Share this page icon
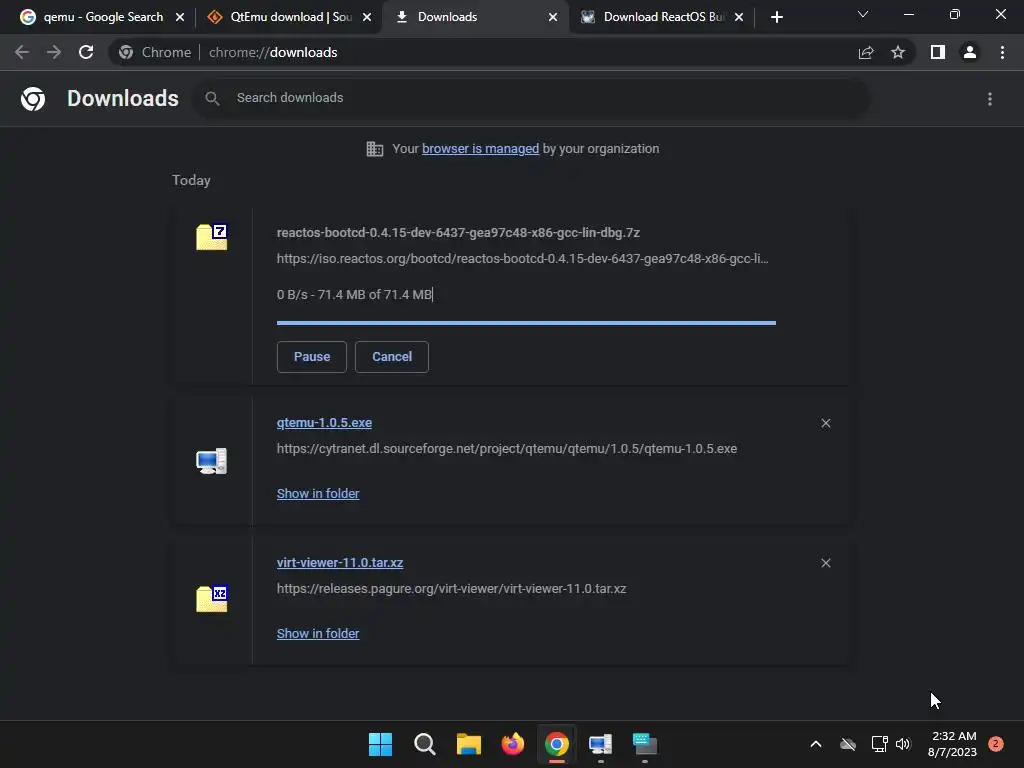 tap(866, 52)
